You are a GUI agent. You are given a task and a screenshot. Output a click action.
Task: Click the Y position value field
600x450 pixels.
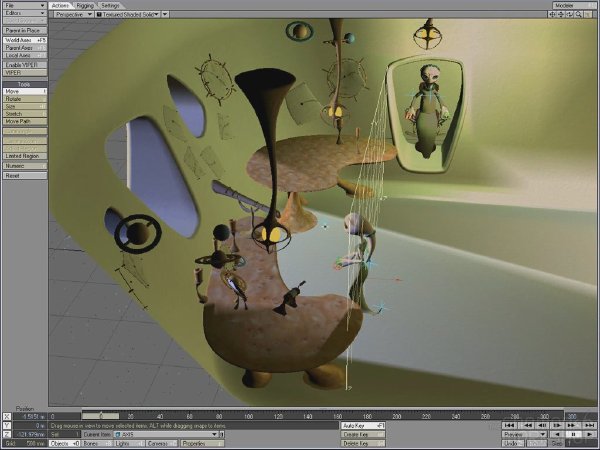point(30,426)
